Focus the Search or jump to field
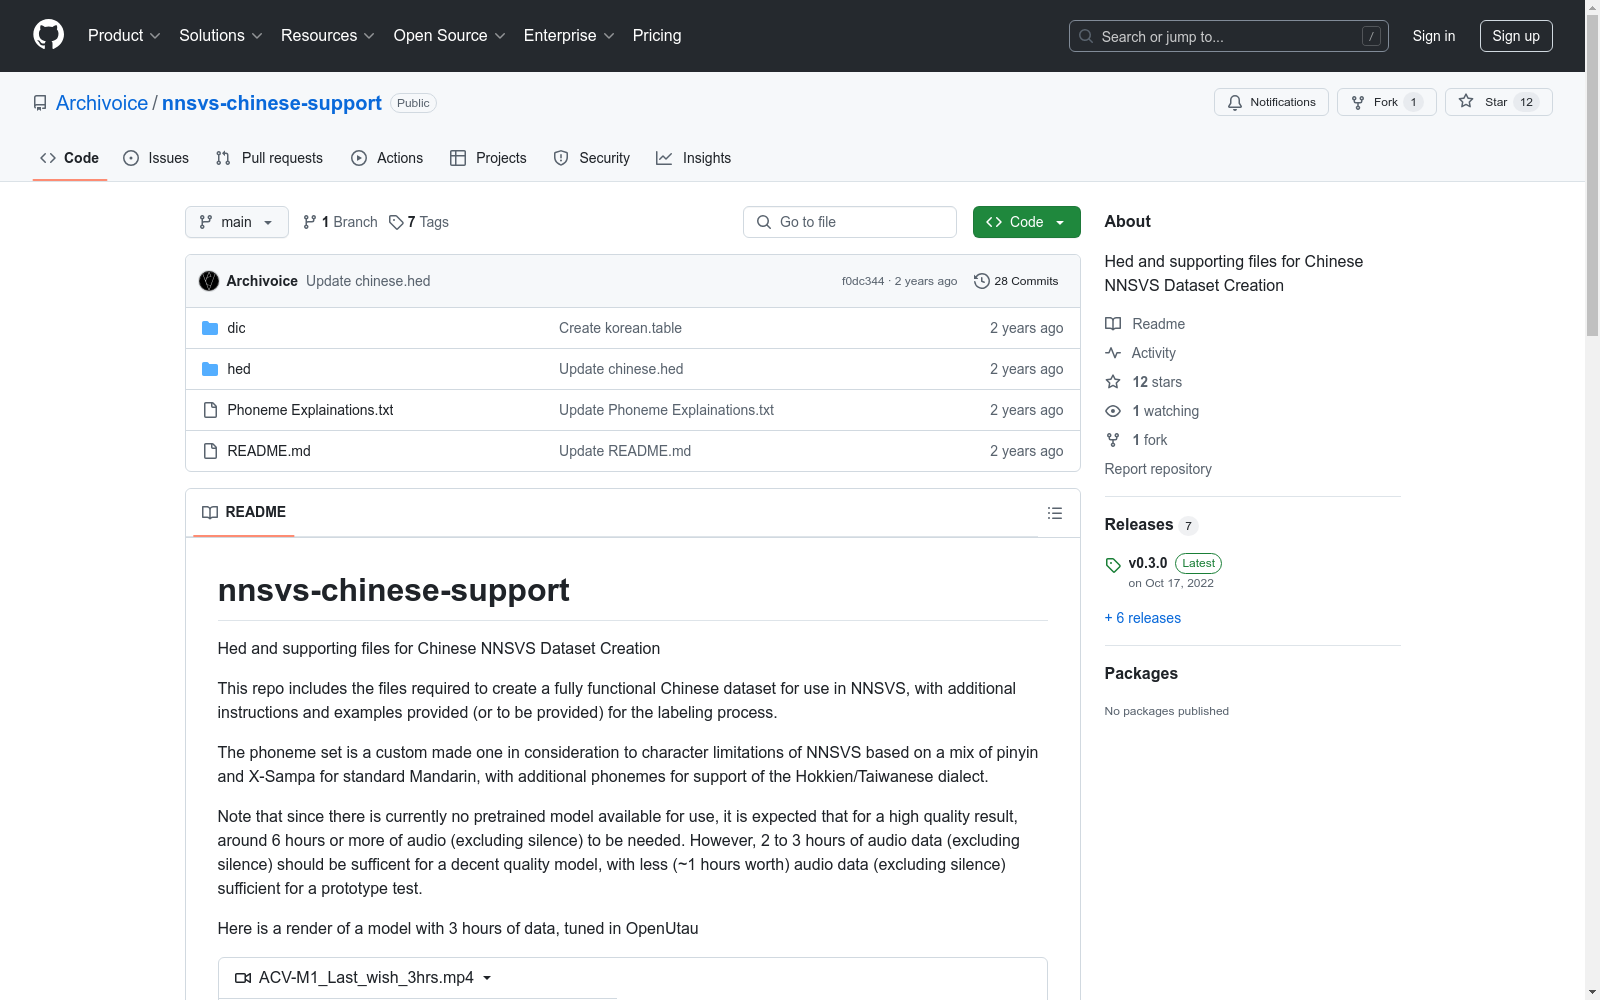Viewport: 1600px width, 1000px height. 1229,36
